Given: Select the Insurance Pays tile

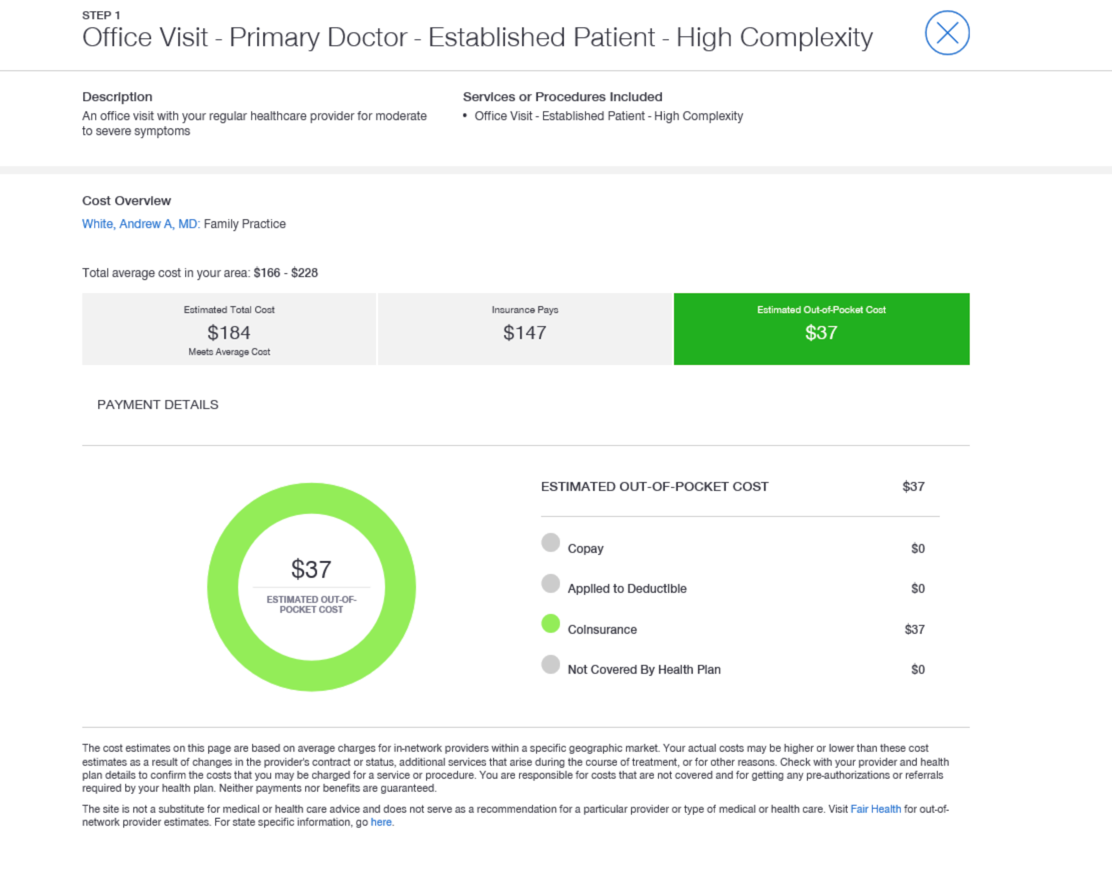Looking at the screenshot, I should click(x=525, y=329).
